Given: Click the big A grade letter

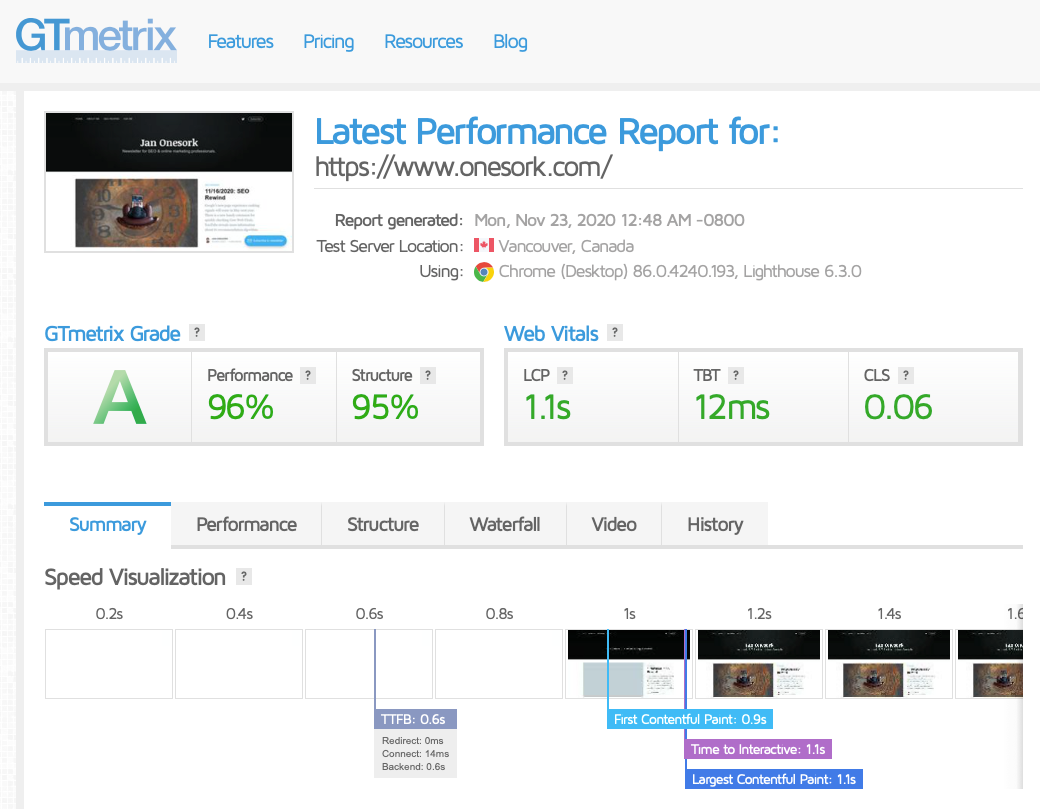Looking at the screenshot, I should [119, 397].
